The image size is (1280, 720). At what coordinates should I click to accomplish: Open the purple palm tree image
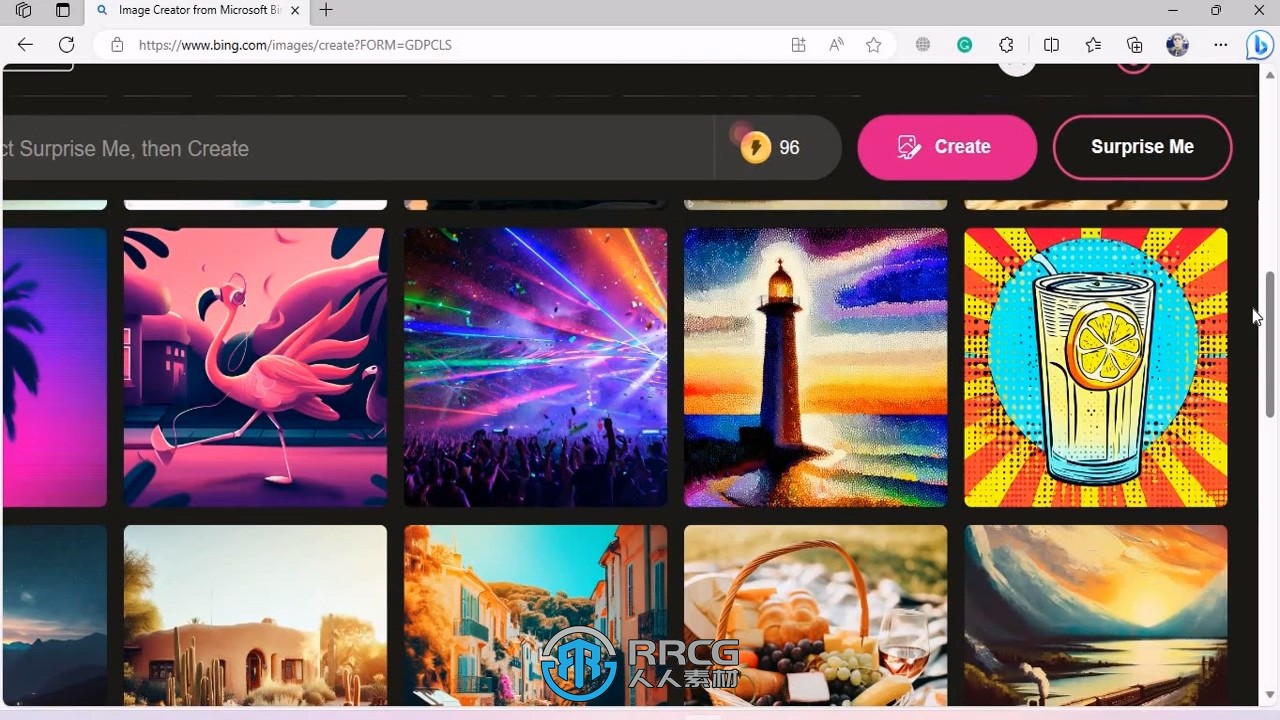55,367
